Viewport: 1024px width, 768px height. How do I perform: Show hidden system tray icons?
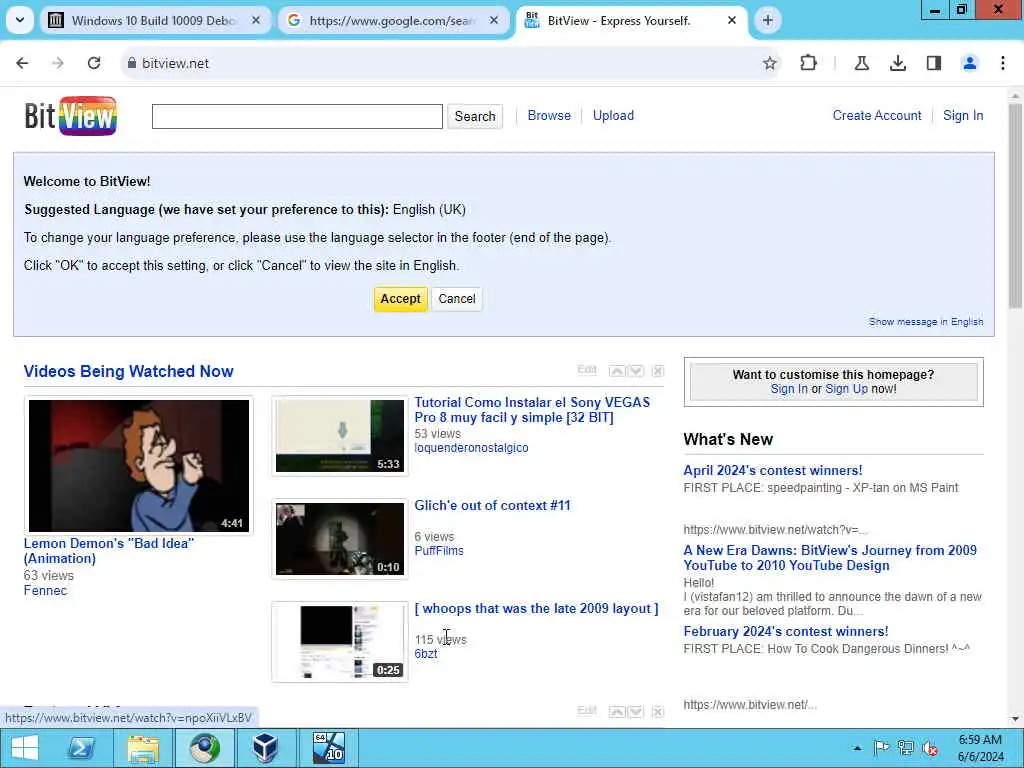coord(857,748)
